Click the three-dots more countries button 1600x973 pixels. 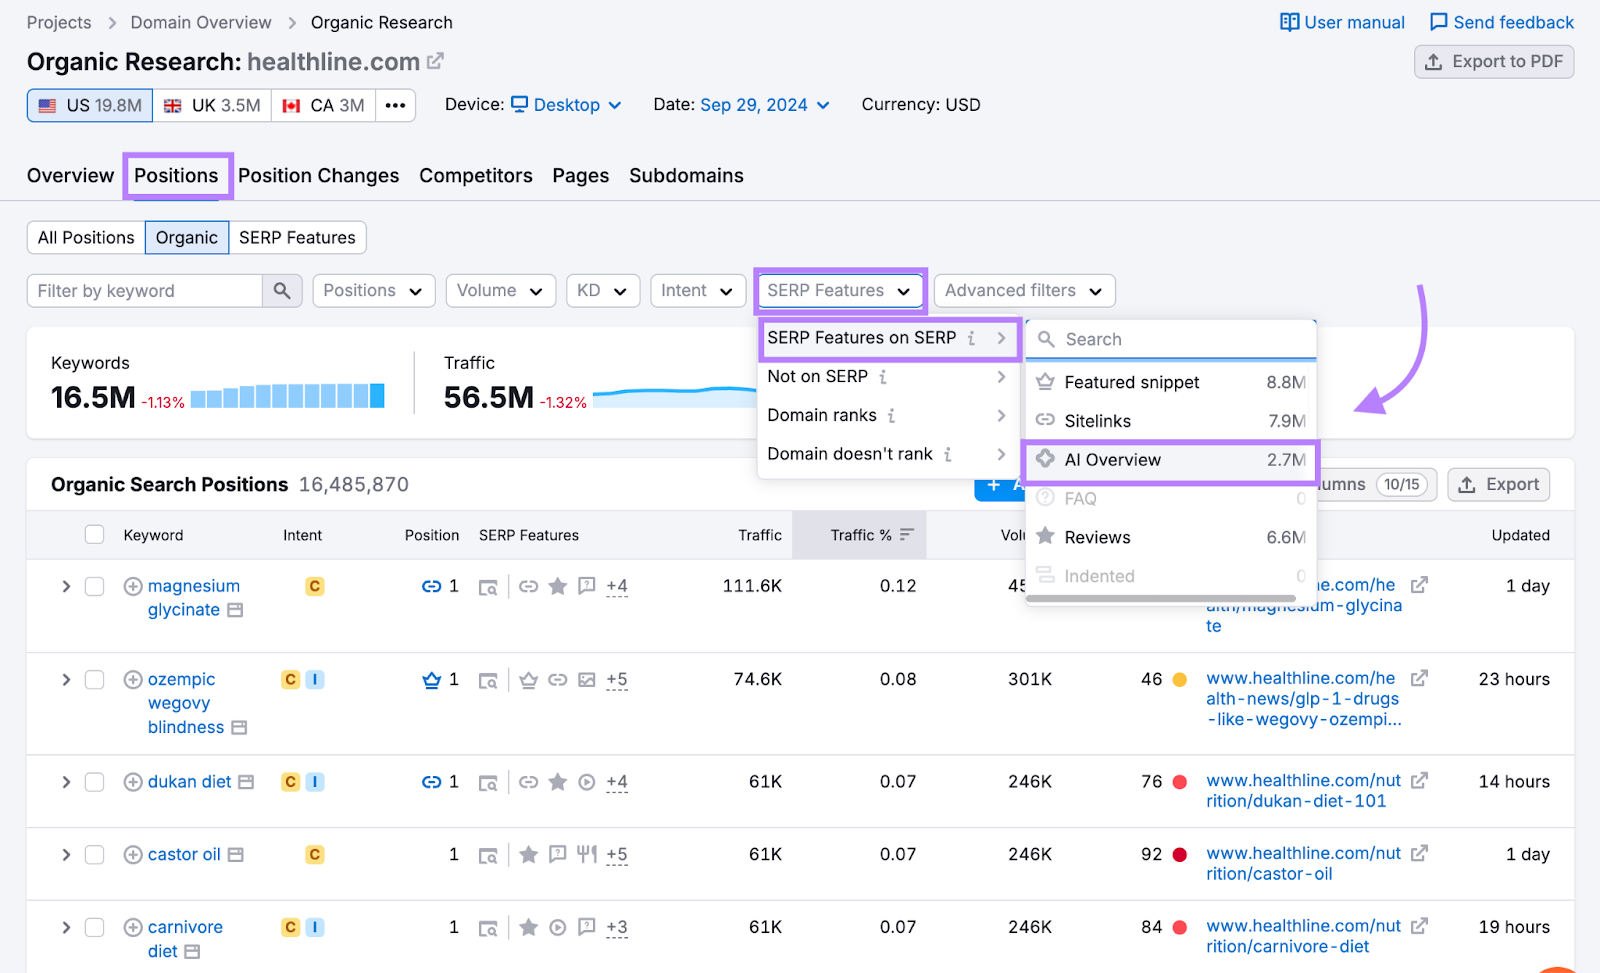[x=395, y=105]
